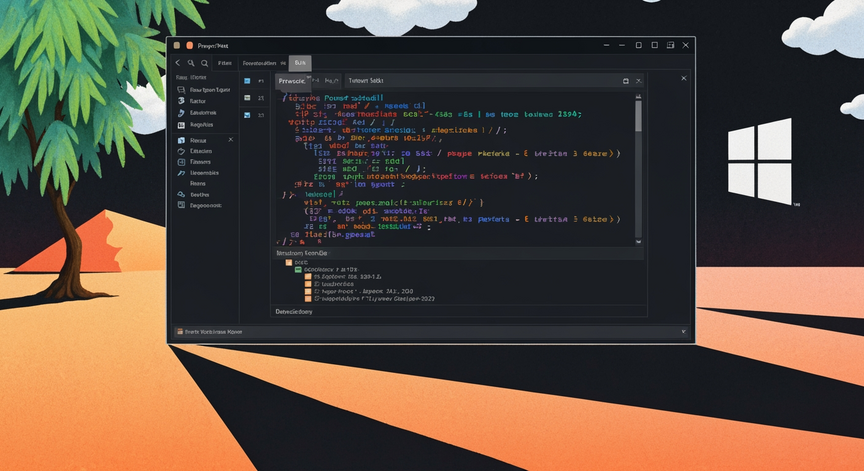This screenshot has height=471, width=864.
Task: Click the beige square icon in the title bar
Action: click(x=177, y=45)
